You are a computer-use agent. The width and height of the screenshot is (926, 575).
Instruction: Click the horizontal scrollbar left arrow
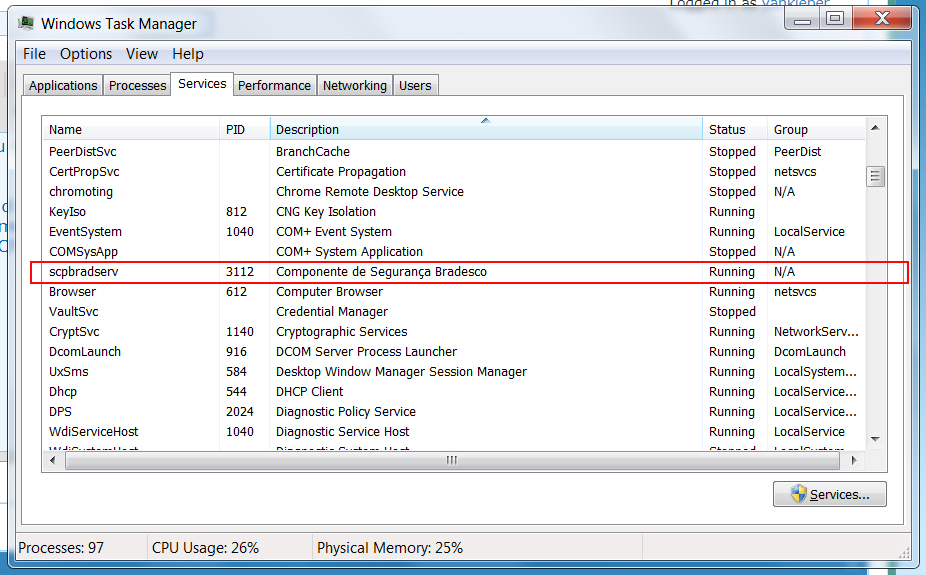[x=53, y=460]
